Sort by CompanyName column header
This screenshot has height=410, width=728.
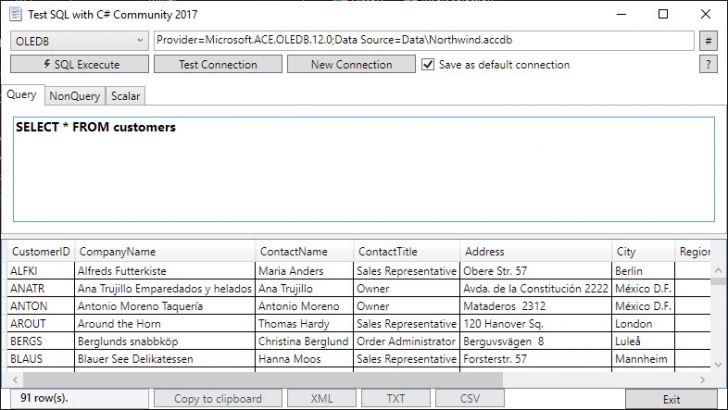click(x=164, y=252)
